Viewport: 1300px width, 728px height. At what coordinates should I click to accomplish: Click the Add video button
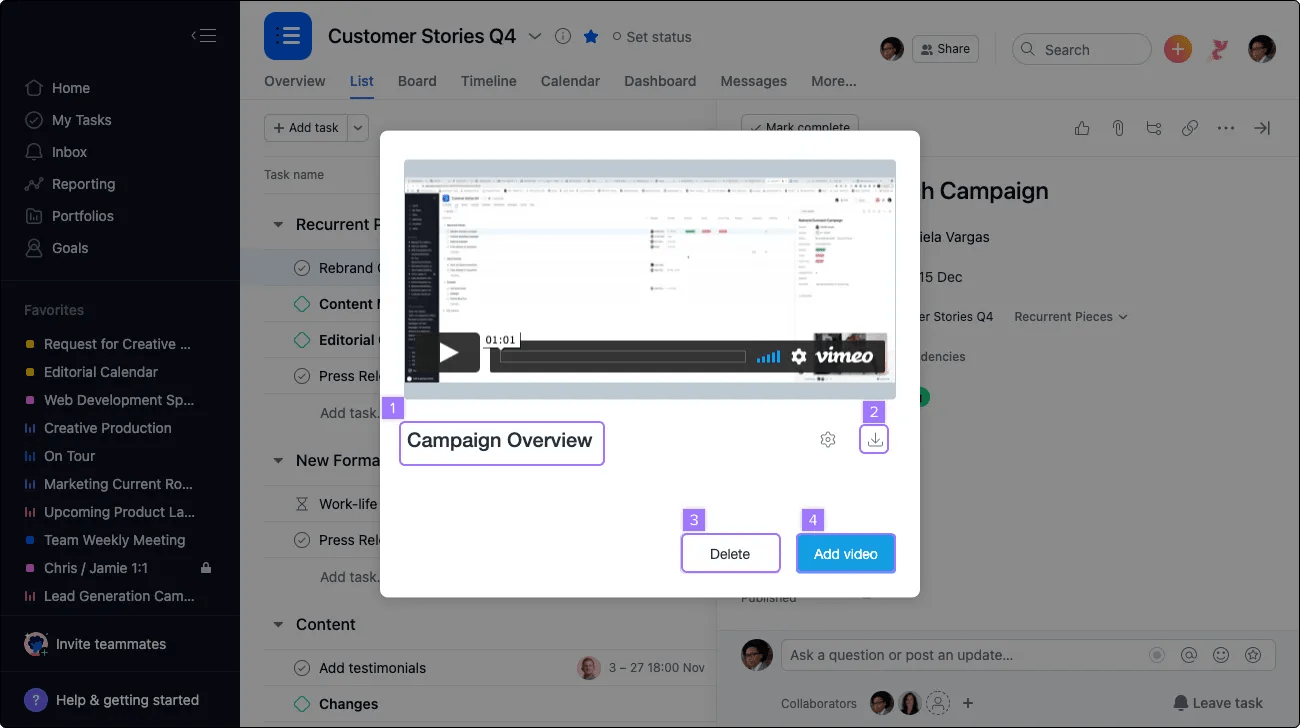[x=845, y=554]
